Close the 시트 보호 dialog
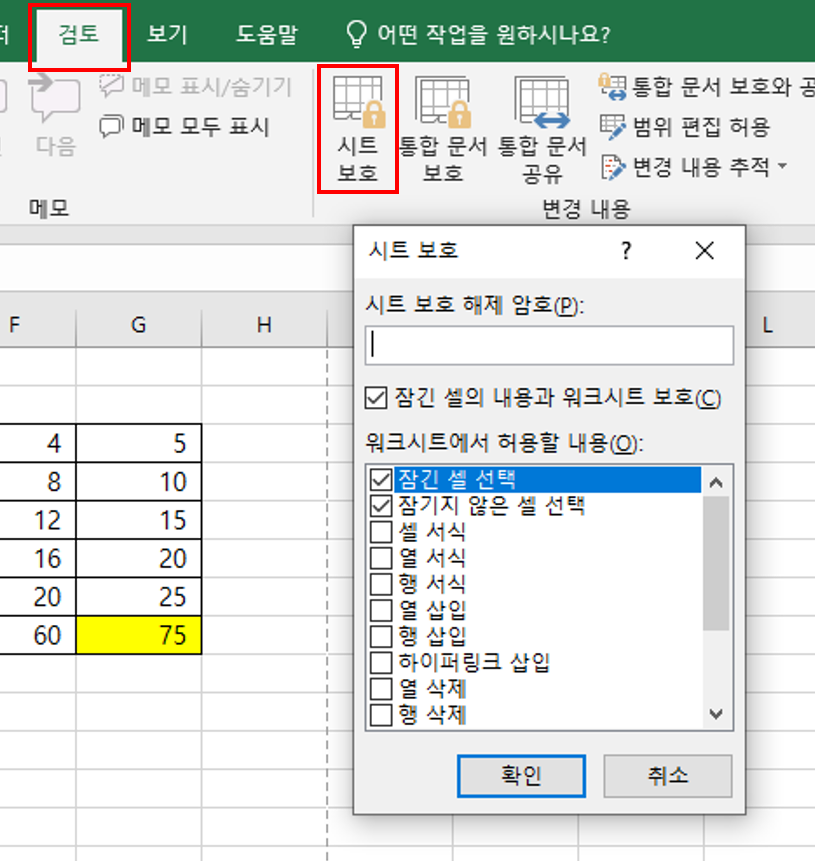This screenshot has height=861, width=815. click(x=705, y=251)
